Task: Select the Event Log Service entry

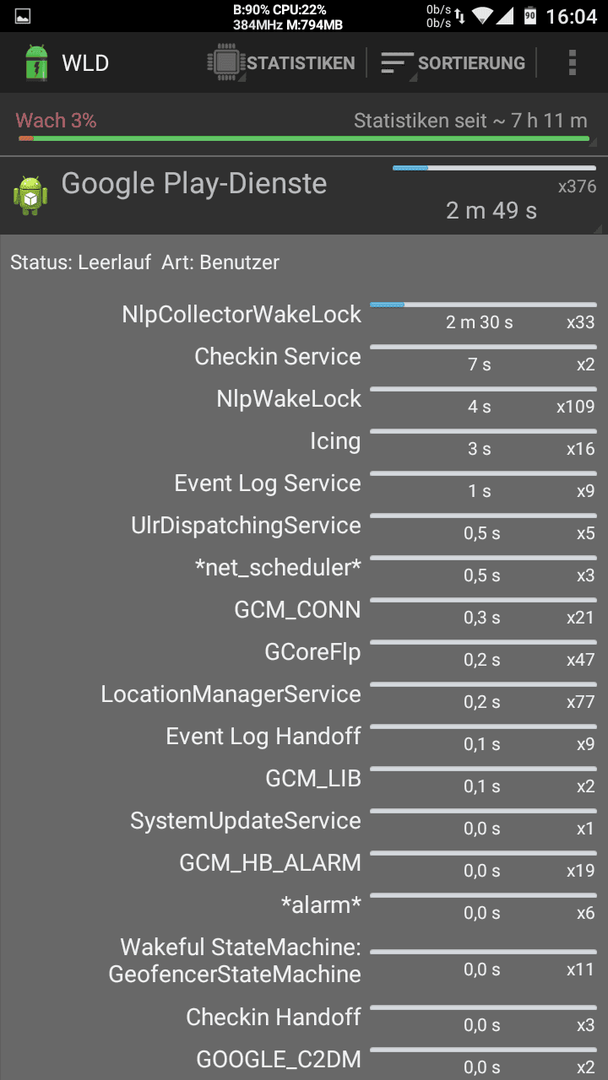Action: coord(304,484)
